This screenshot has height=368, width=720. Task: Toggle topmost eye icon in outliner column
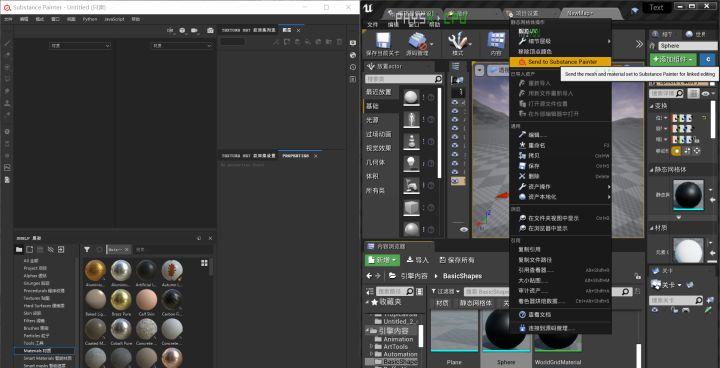point(455,102)
